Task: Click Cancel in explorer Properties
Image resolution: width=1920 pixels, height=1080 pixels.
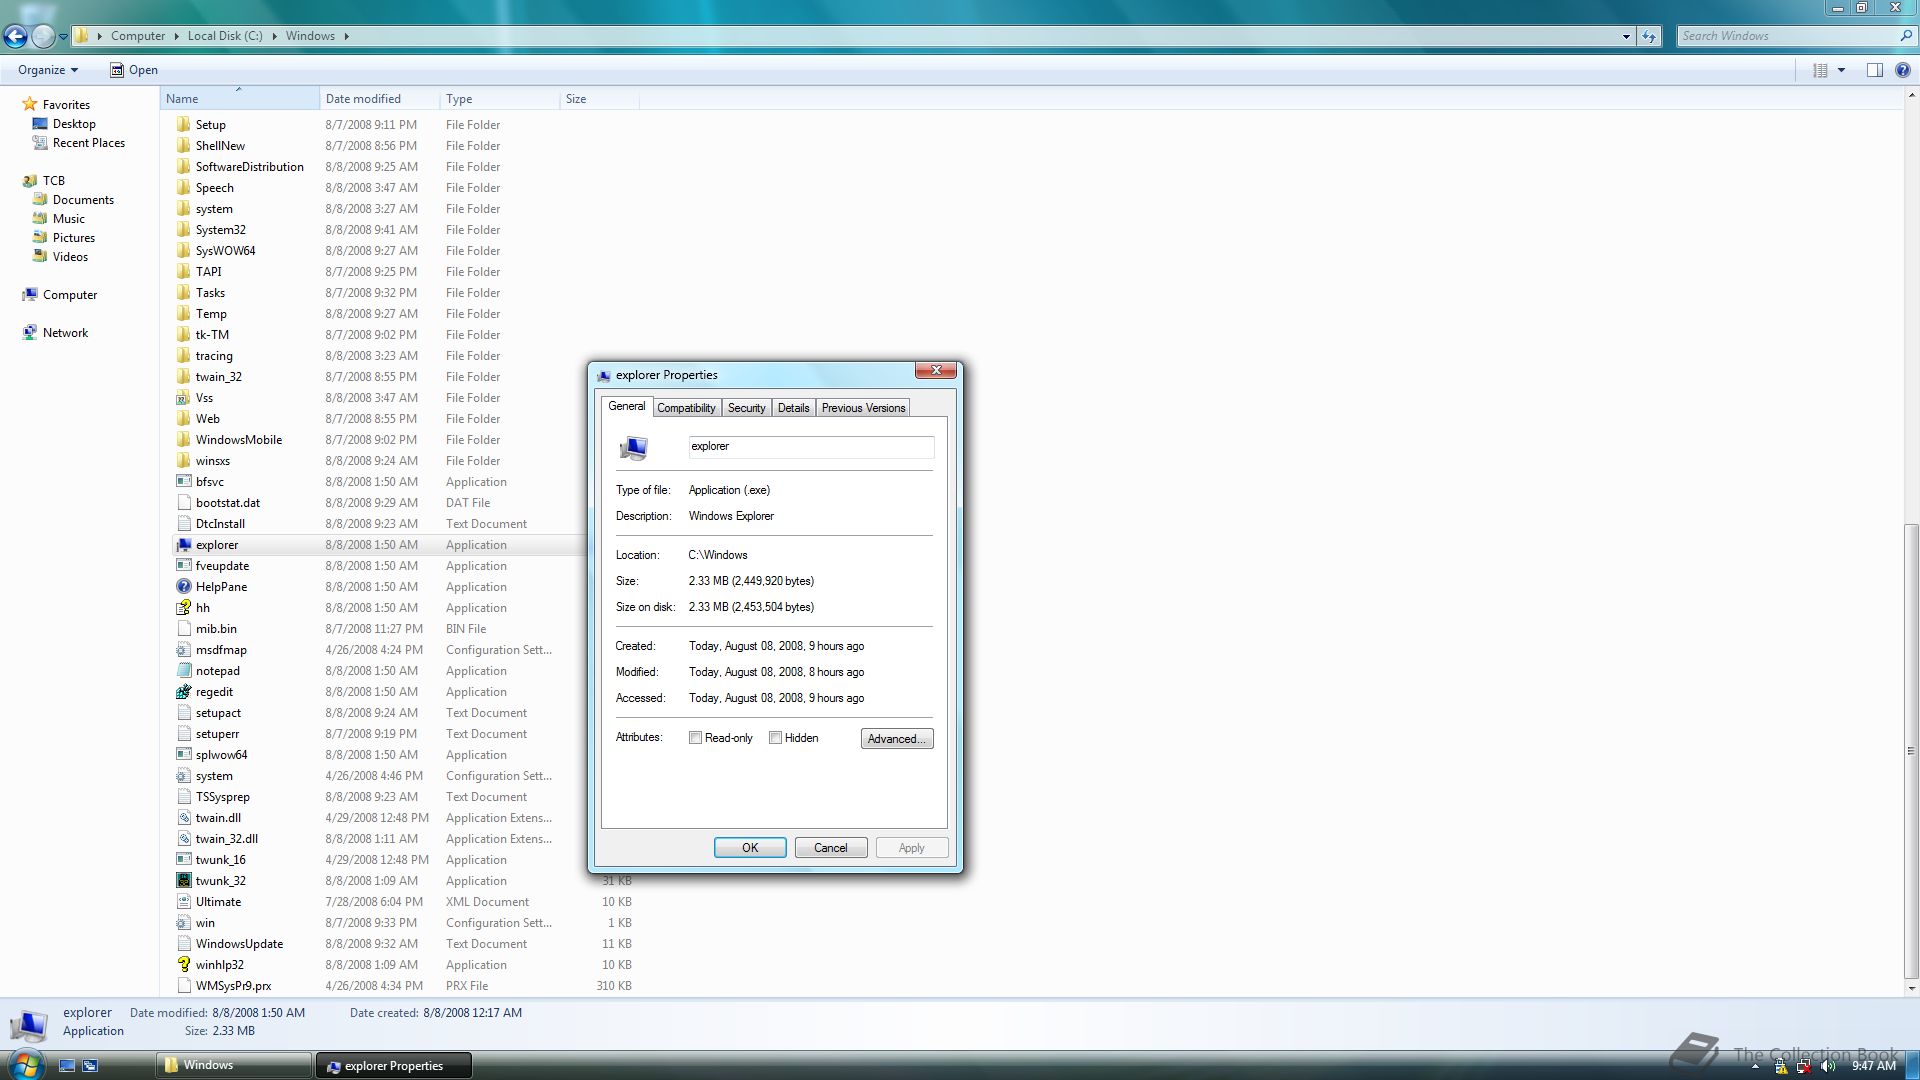Action: (830, 848)
